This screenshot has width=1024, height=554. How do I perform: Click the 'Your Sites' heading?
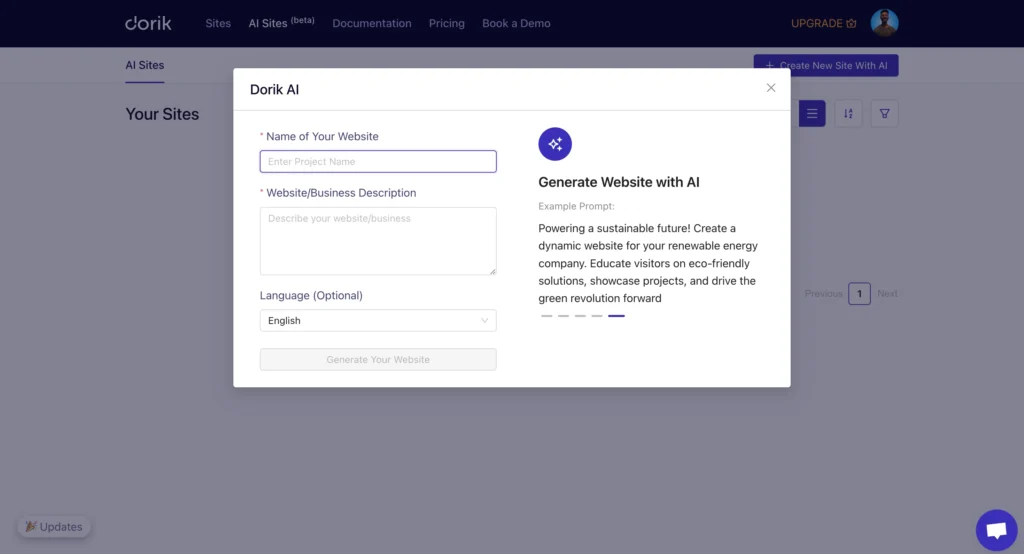click(x=162, y=114)
